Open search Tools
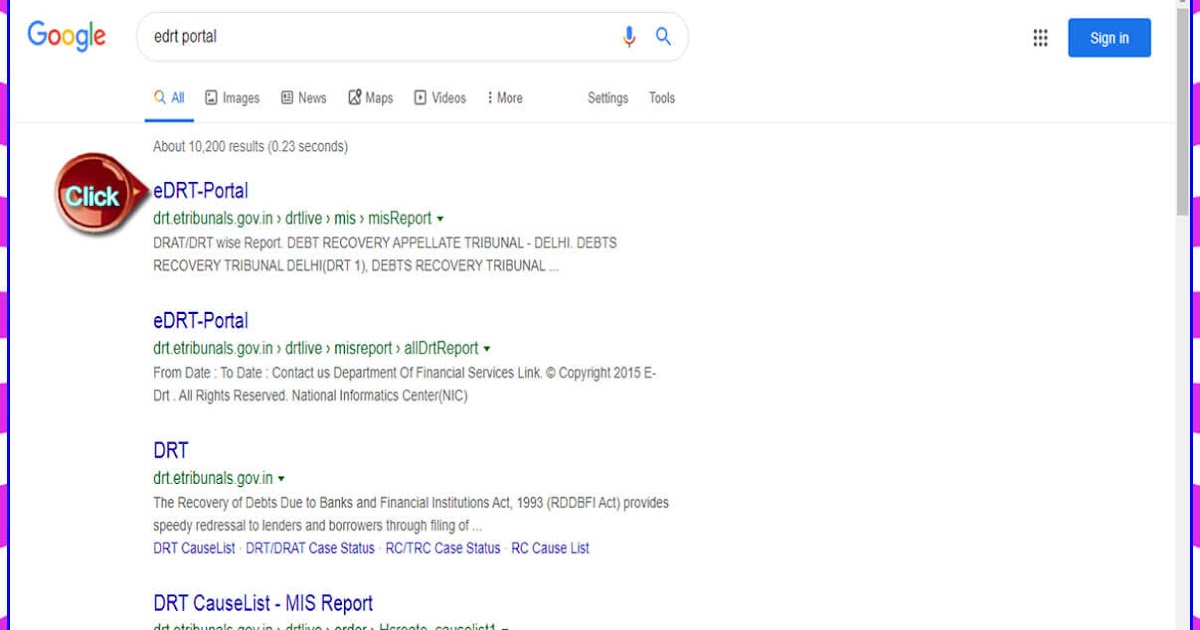This screenshot has width=1200, height=630. [662, 98]
